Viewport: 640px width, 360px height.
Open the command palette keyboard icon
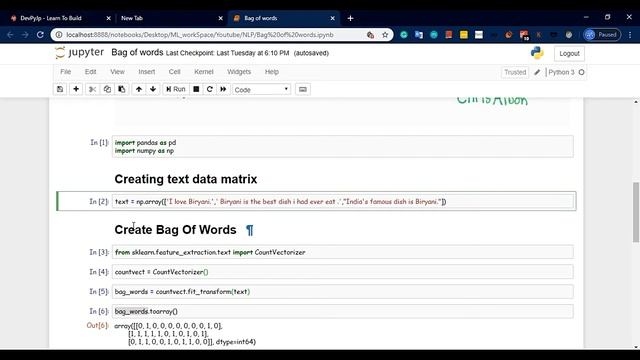pos(302,89)
